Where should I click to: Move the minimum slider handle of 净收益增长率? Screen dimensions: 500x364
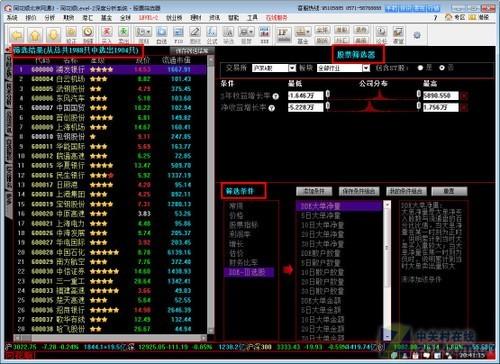click(x=328, y=106)
